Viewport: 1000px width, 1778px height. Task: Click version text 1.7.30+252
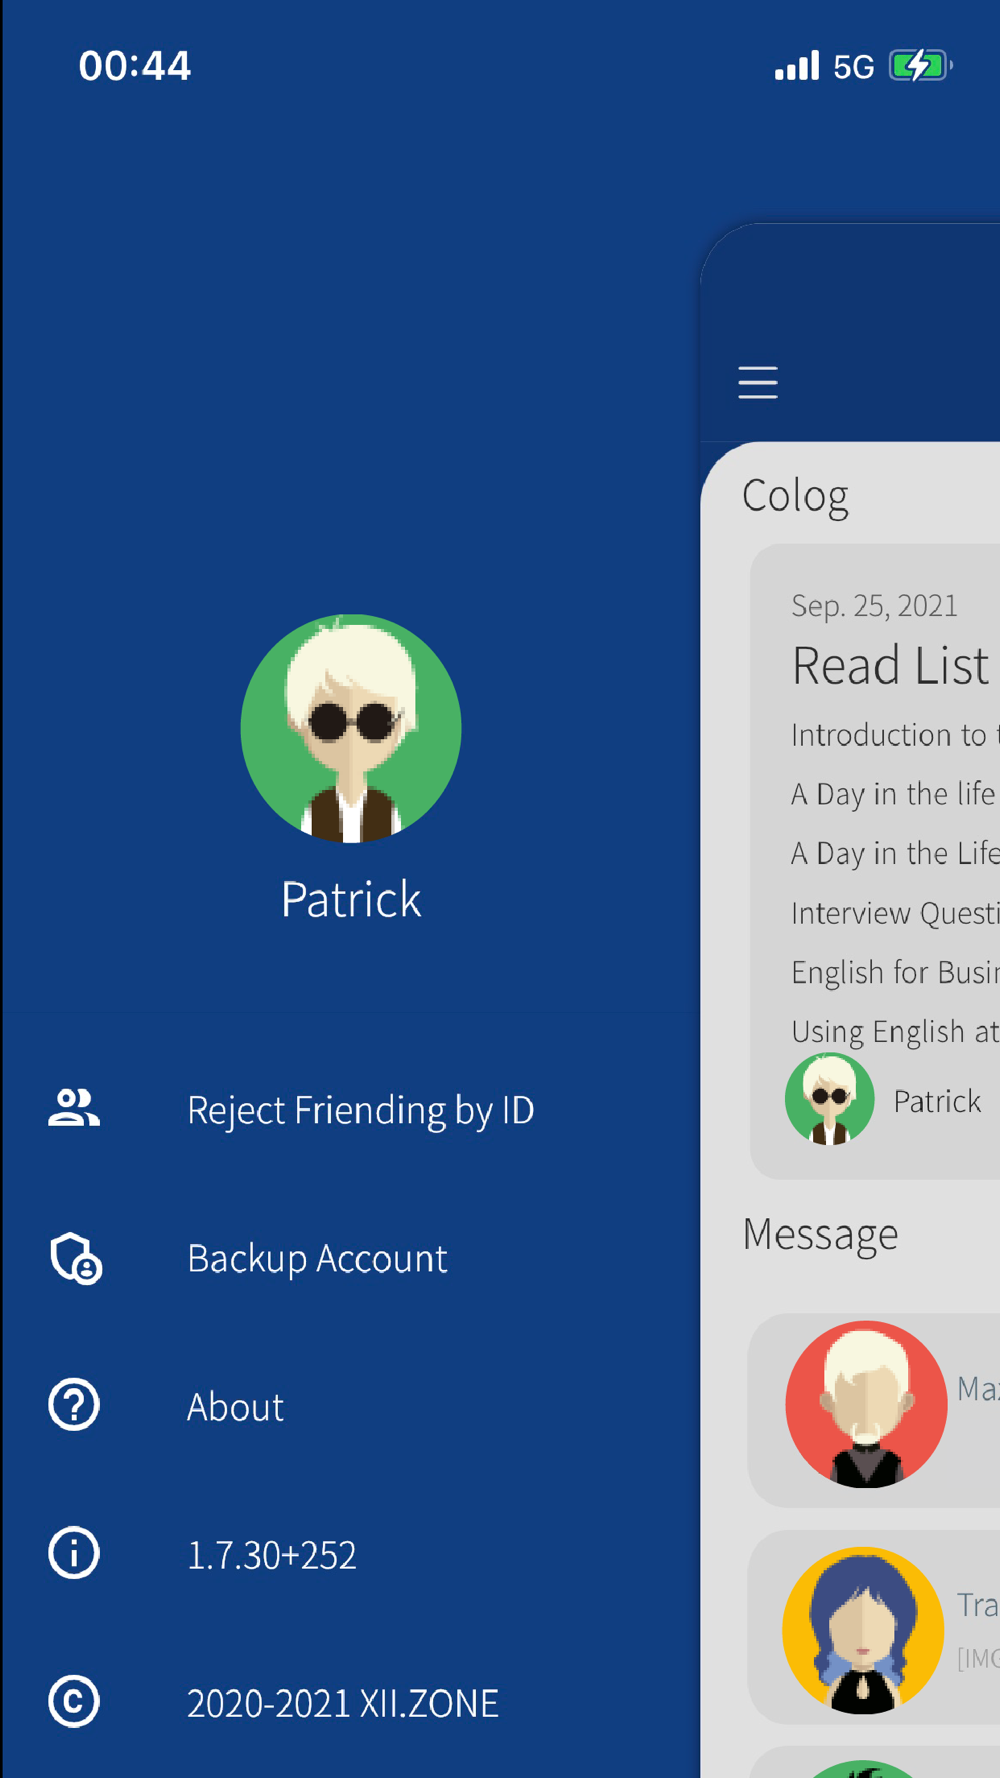click(271, 1555)
